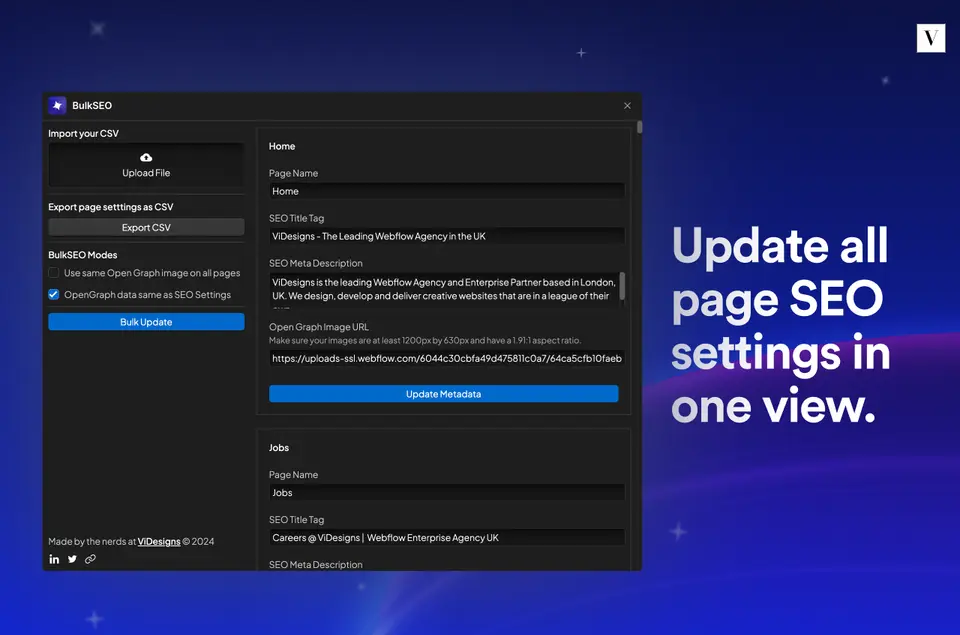Image resolution: width=960 pixels, height=635 pixels.
Task: Click the "Update all page SEO settings" headline
Action: click(780, 325)
